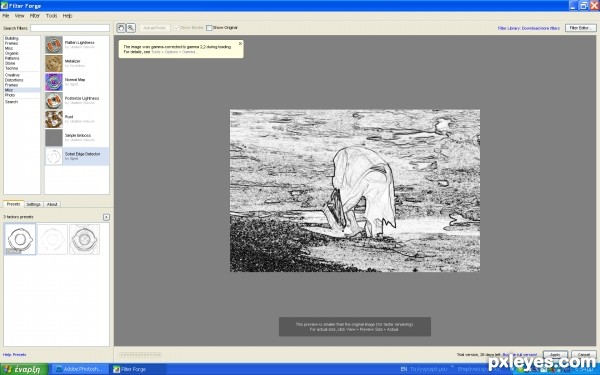
Task: Click the edge-detected preview image
Action: (x=355, y=191)
